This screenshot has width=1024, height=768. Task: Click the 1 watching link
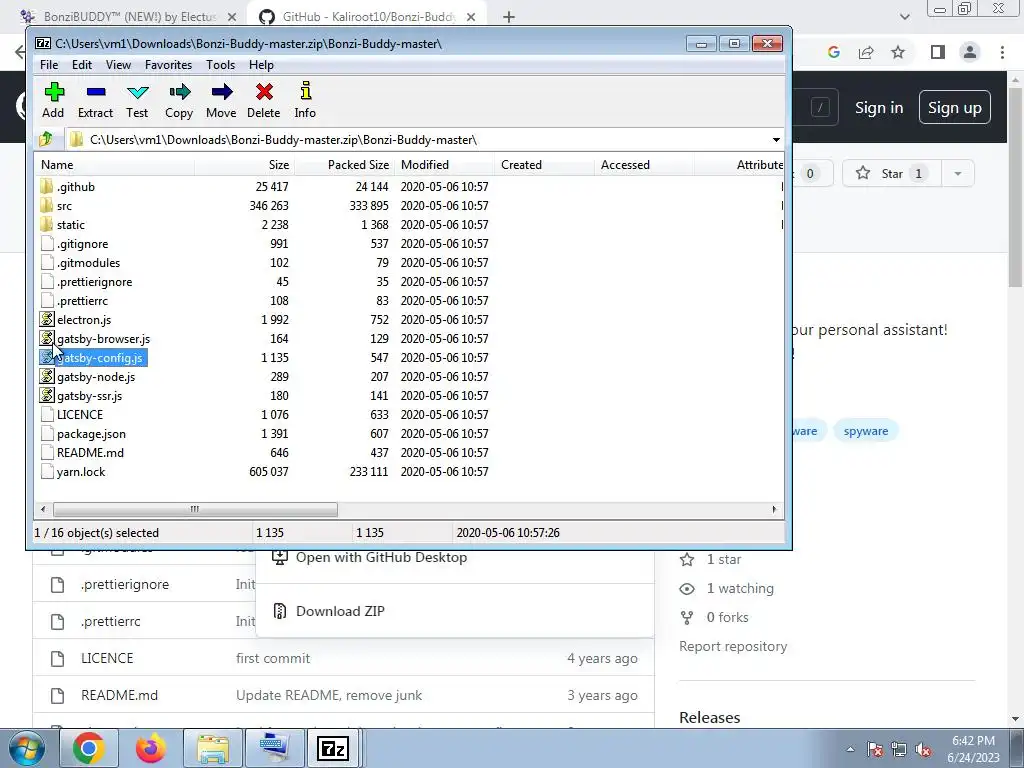tap(740, 588)
